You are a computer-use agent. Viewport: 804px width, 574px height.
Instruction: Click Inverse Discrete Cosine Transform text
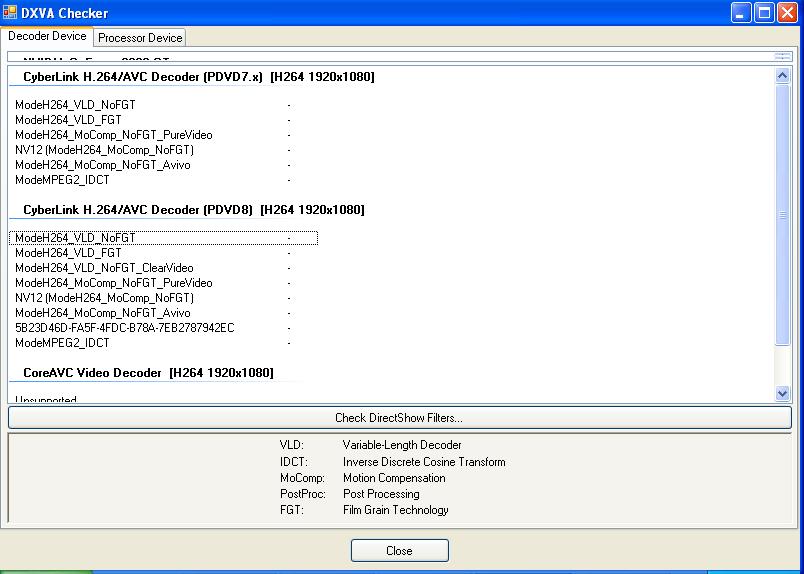pyautogui.click(x=424, y=462)
